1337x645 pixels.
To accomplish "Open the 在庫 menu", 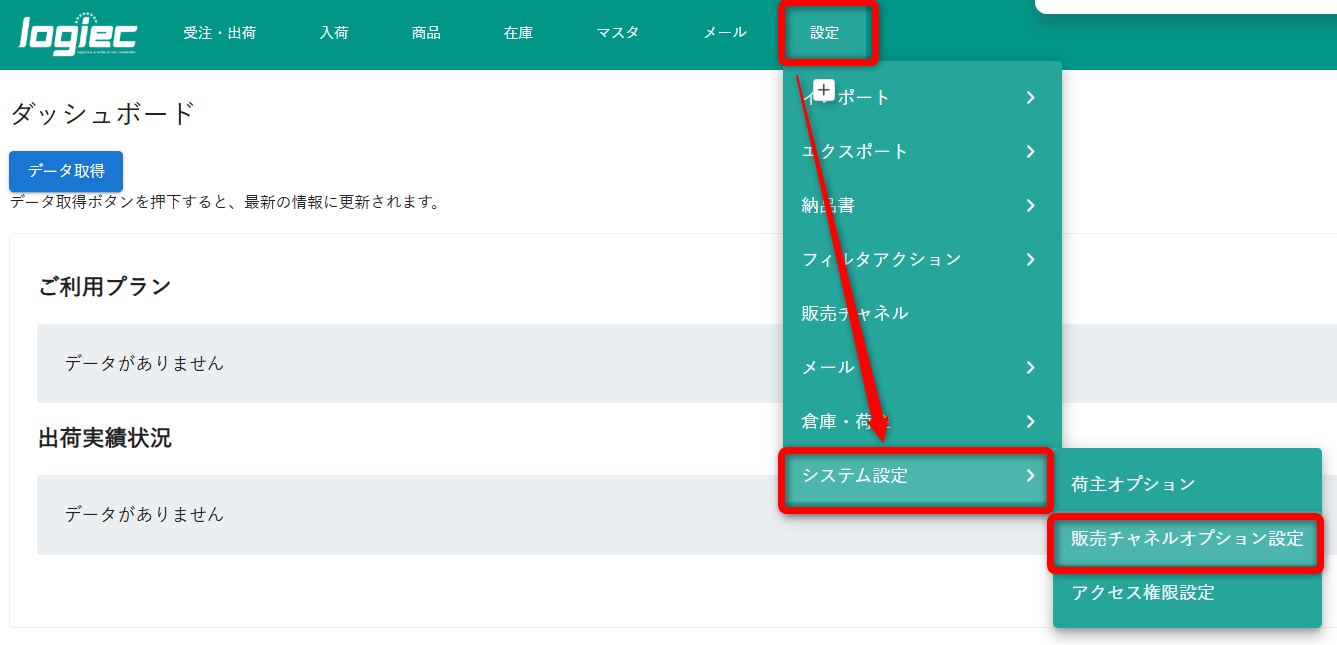I will [x=518, y=33].
